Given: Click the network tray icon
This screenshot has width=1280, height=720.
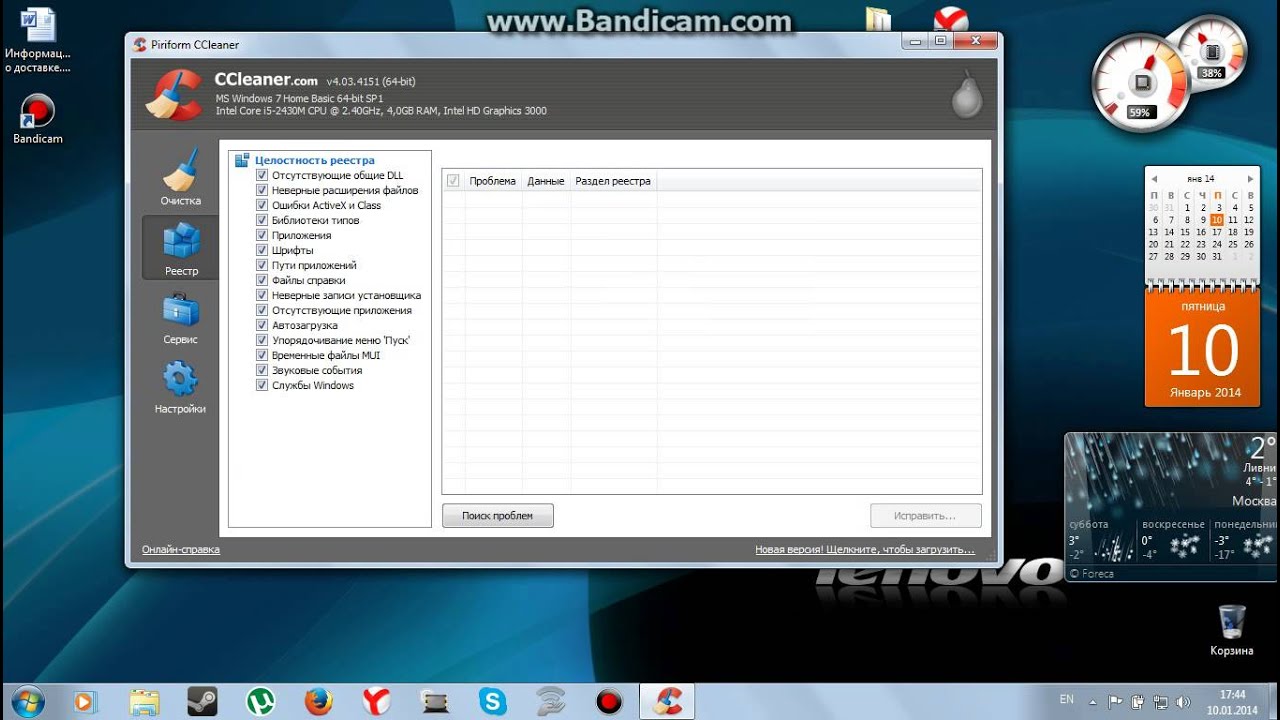Looking at the screenshot, I should pos(1161,701).
